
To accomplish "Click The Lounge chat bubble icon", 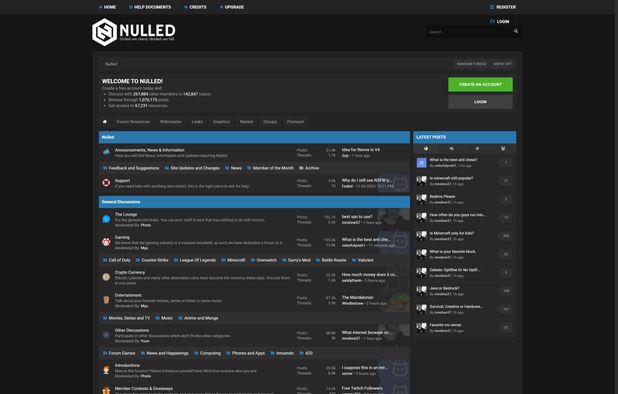I will tap(106, 219).
